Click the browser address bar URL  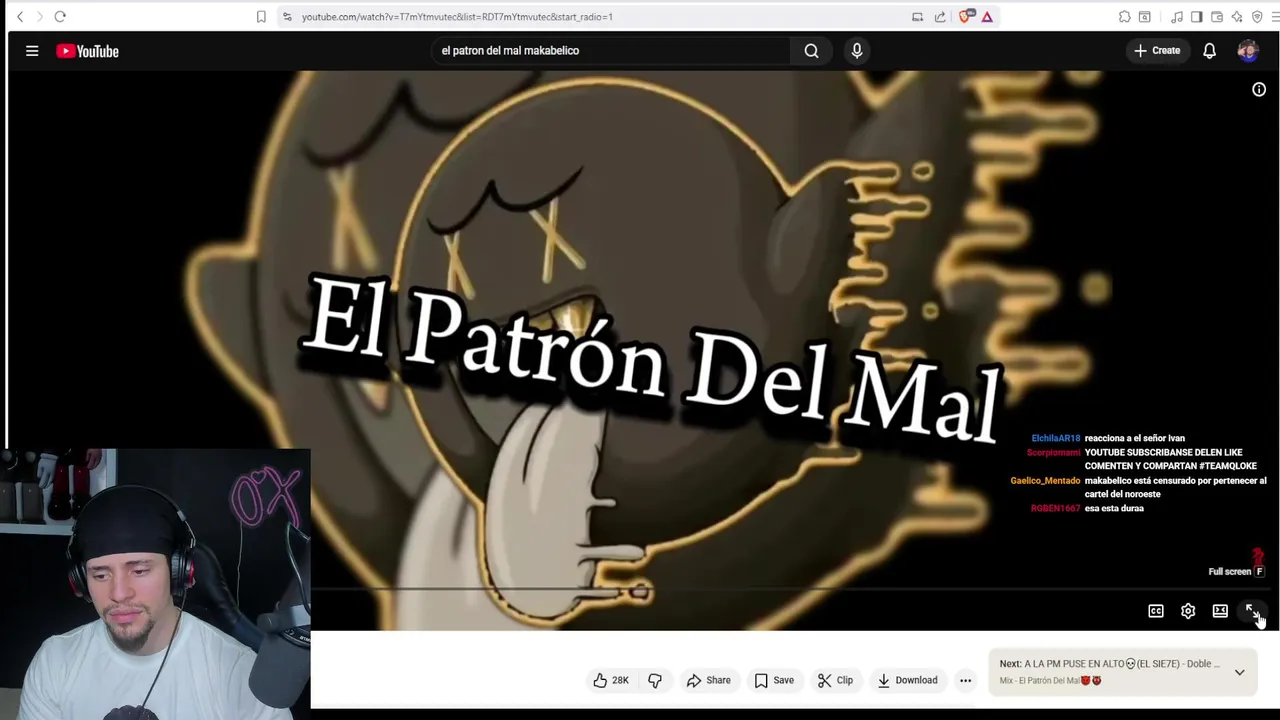(457, 17)
